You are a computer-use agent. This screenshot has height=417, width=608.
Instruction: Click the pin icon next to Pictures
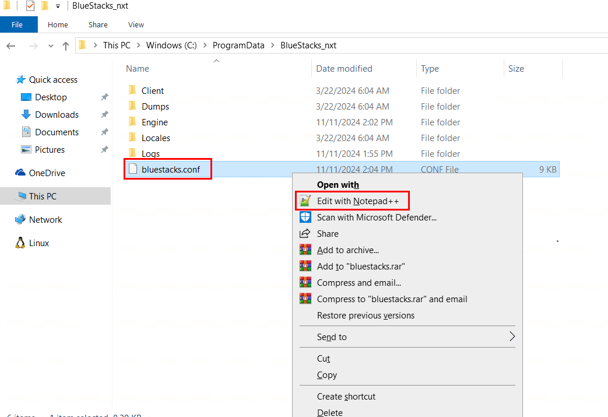coord(104,149)
